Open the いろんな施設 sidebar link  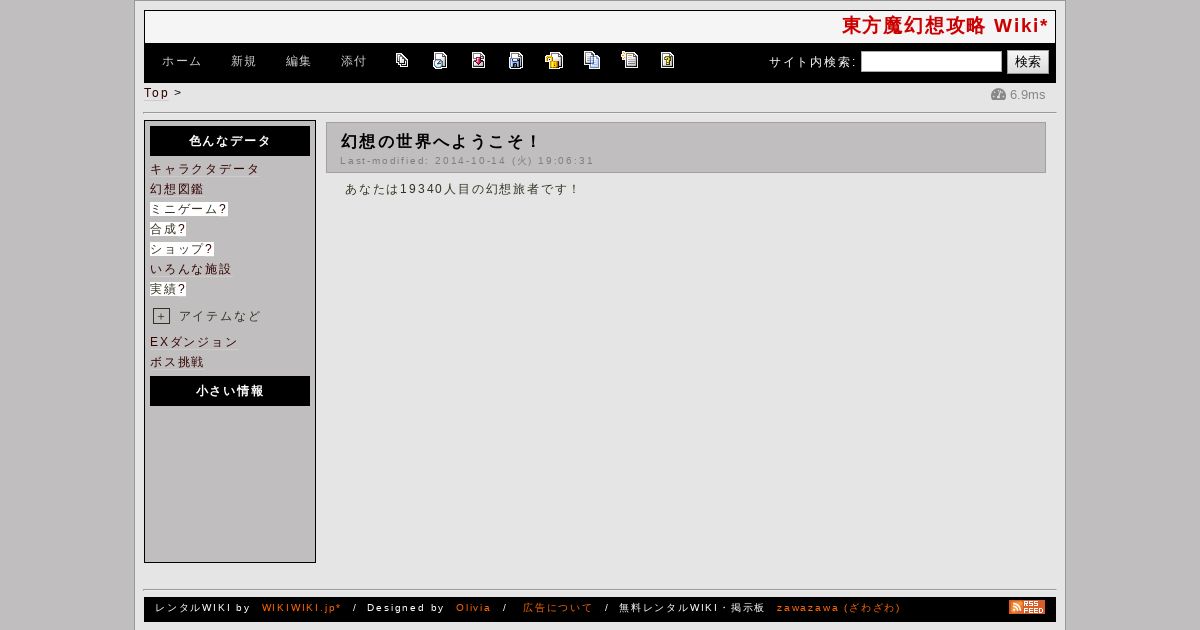tap(191, 269)
